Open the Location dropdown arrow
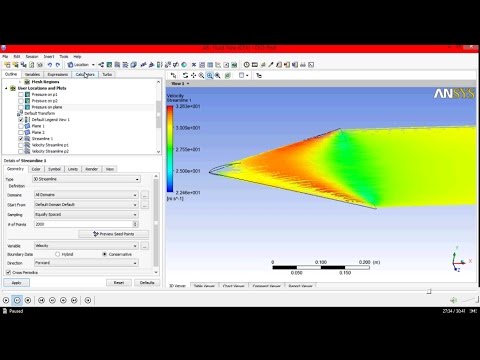 pos(93,65)
